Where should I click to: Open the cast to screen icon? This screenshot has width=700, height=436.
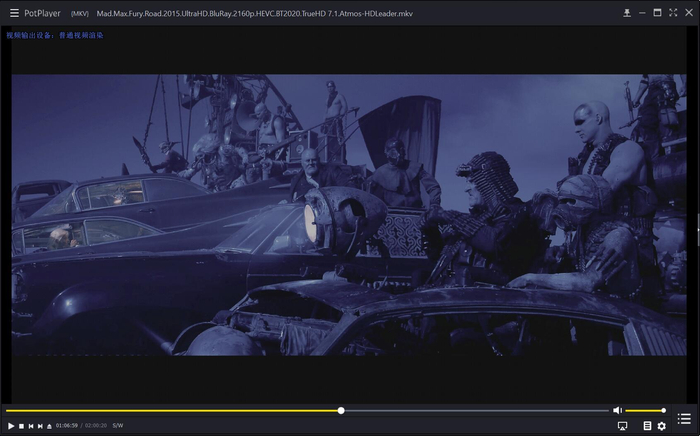pos(622,426)
